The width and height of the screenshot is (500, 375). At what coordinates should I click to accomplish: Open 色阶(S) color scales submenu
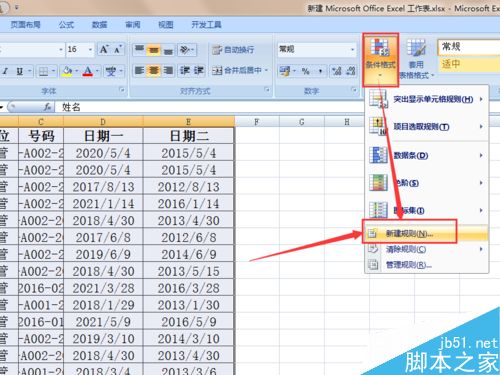pyautogui.click(x=427, y=183)
